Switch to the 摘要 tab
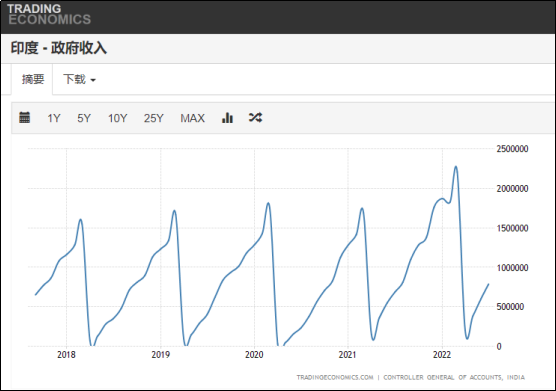This screenshot has width=556, height=391. (33, 79)
